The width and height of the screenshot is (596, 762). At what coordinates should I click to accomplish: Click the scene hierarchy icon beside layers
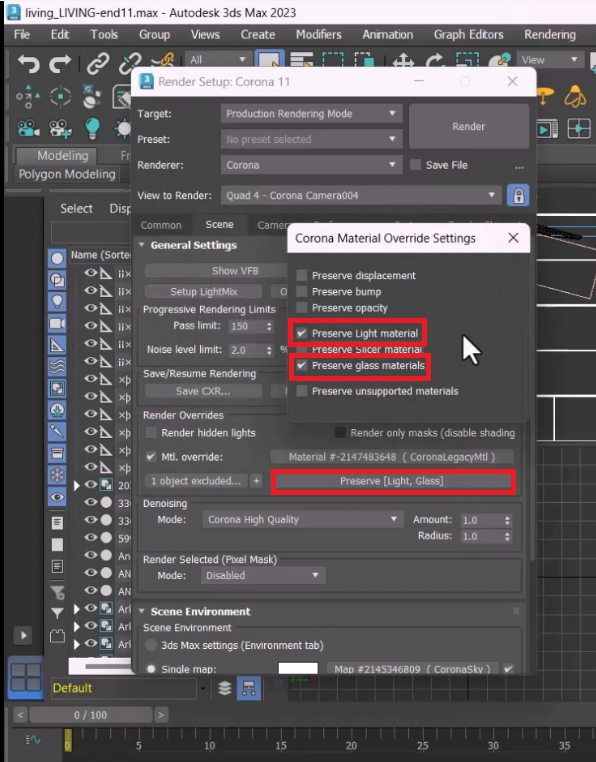point(249,688)
